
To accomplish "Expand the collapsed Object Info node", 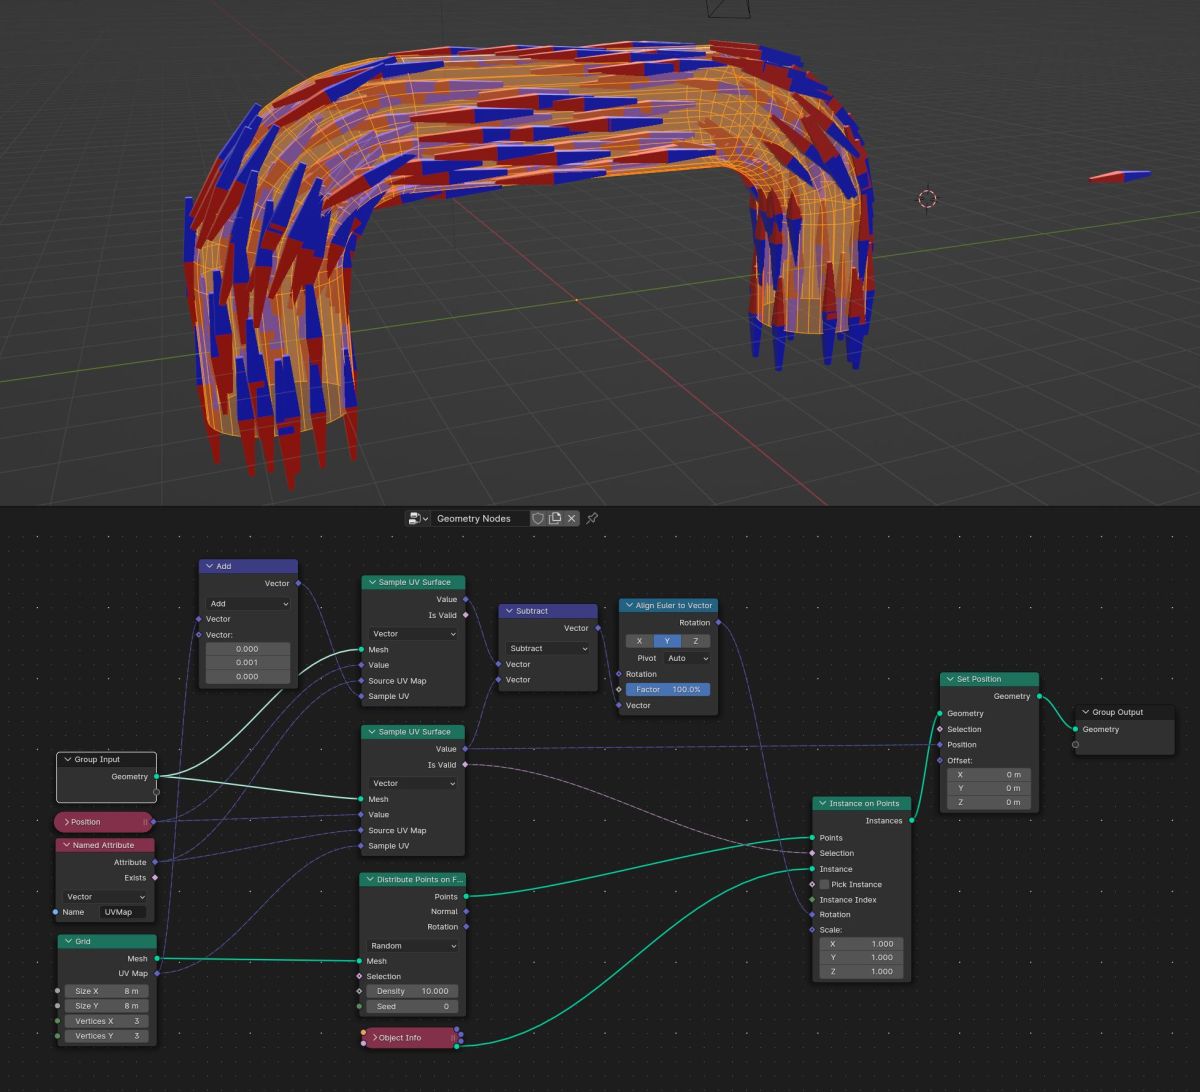I will (374, 1038).
